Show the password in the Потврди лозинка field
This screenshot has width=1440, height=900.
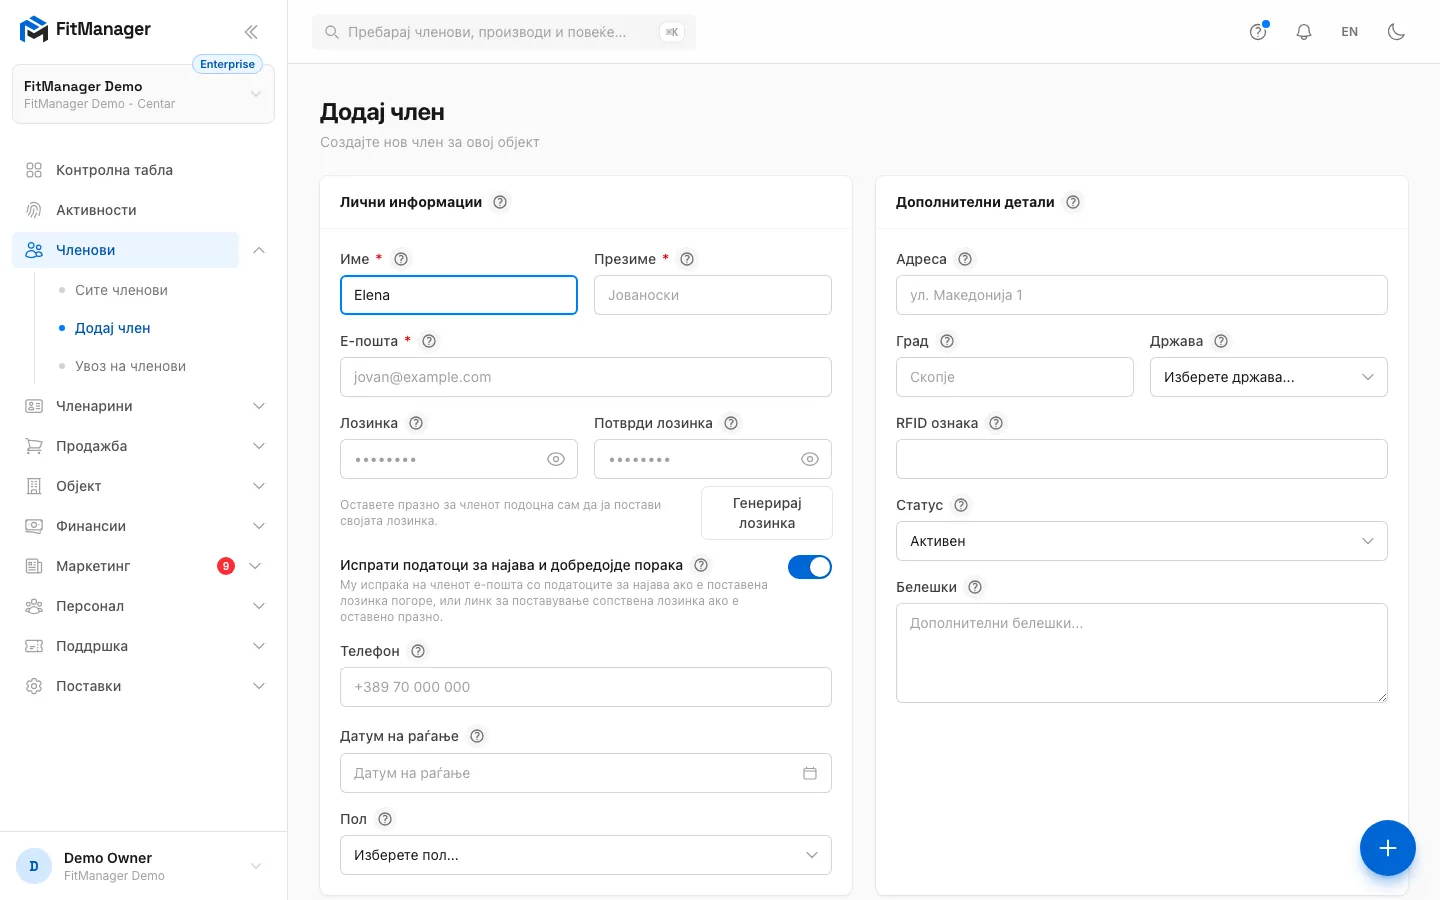coord(810,459)
